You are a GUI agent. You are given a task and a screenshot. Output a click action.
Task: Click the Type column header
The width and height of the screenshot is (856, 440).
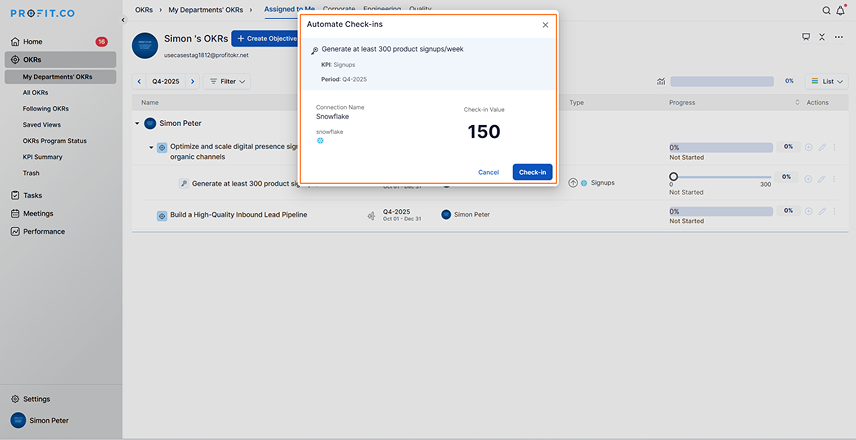(576, 103)
